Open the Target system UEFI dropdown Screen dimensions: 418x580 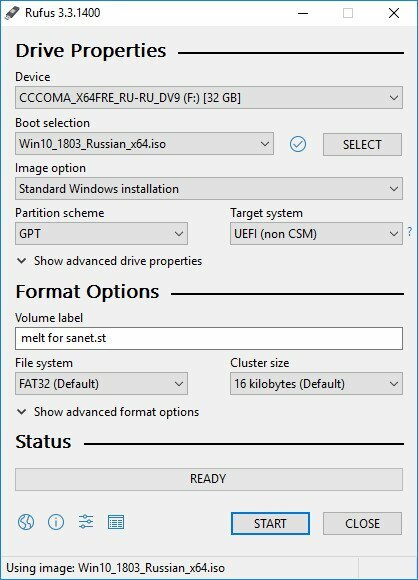coord(316,234)
